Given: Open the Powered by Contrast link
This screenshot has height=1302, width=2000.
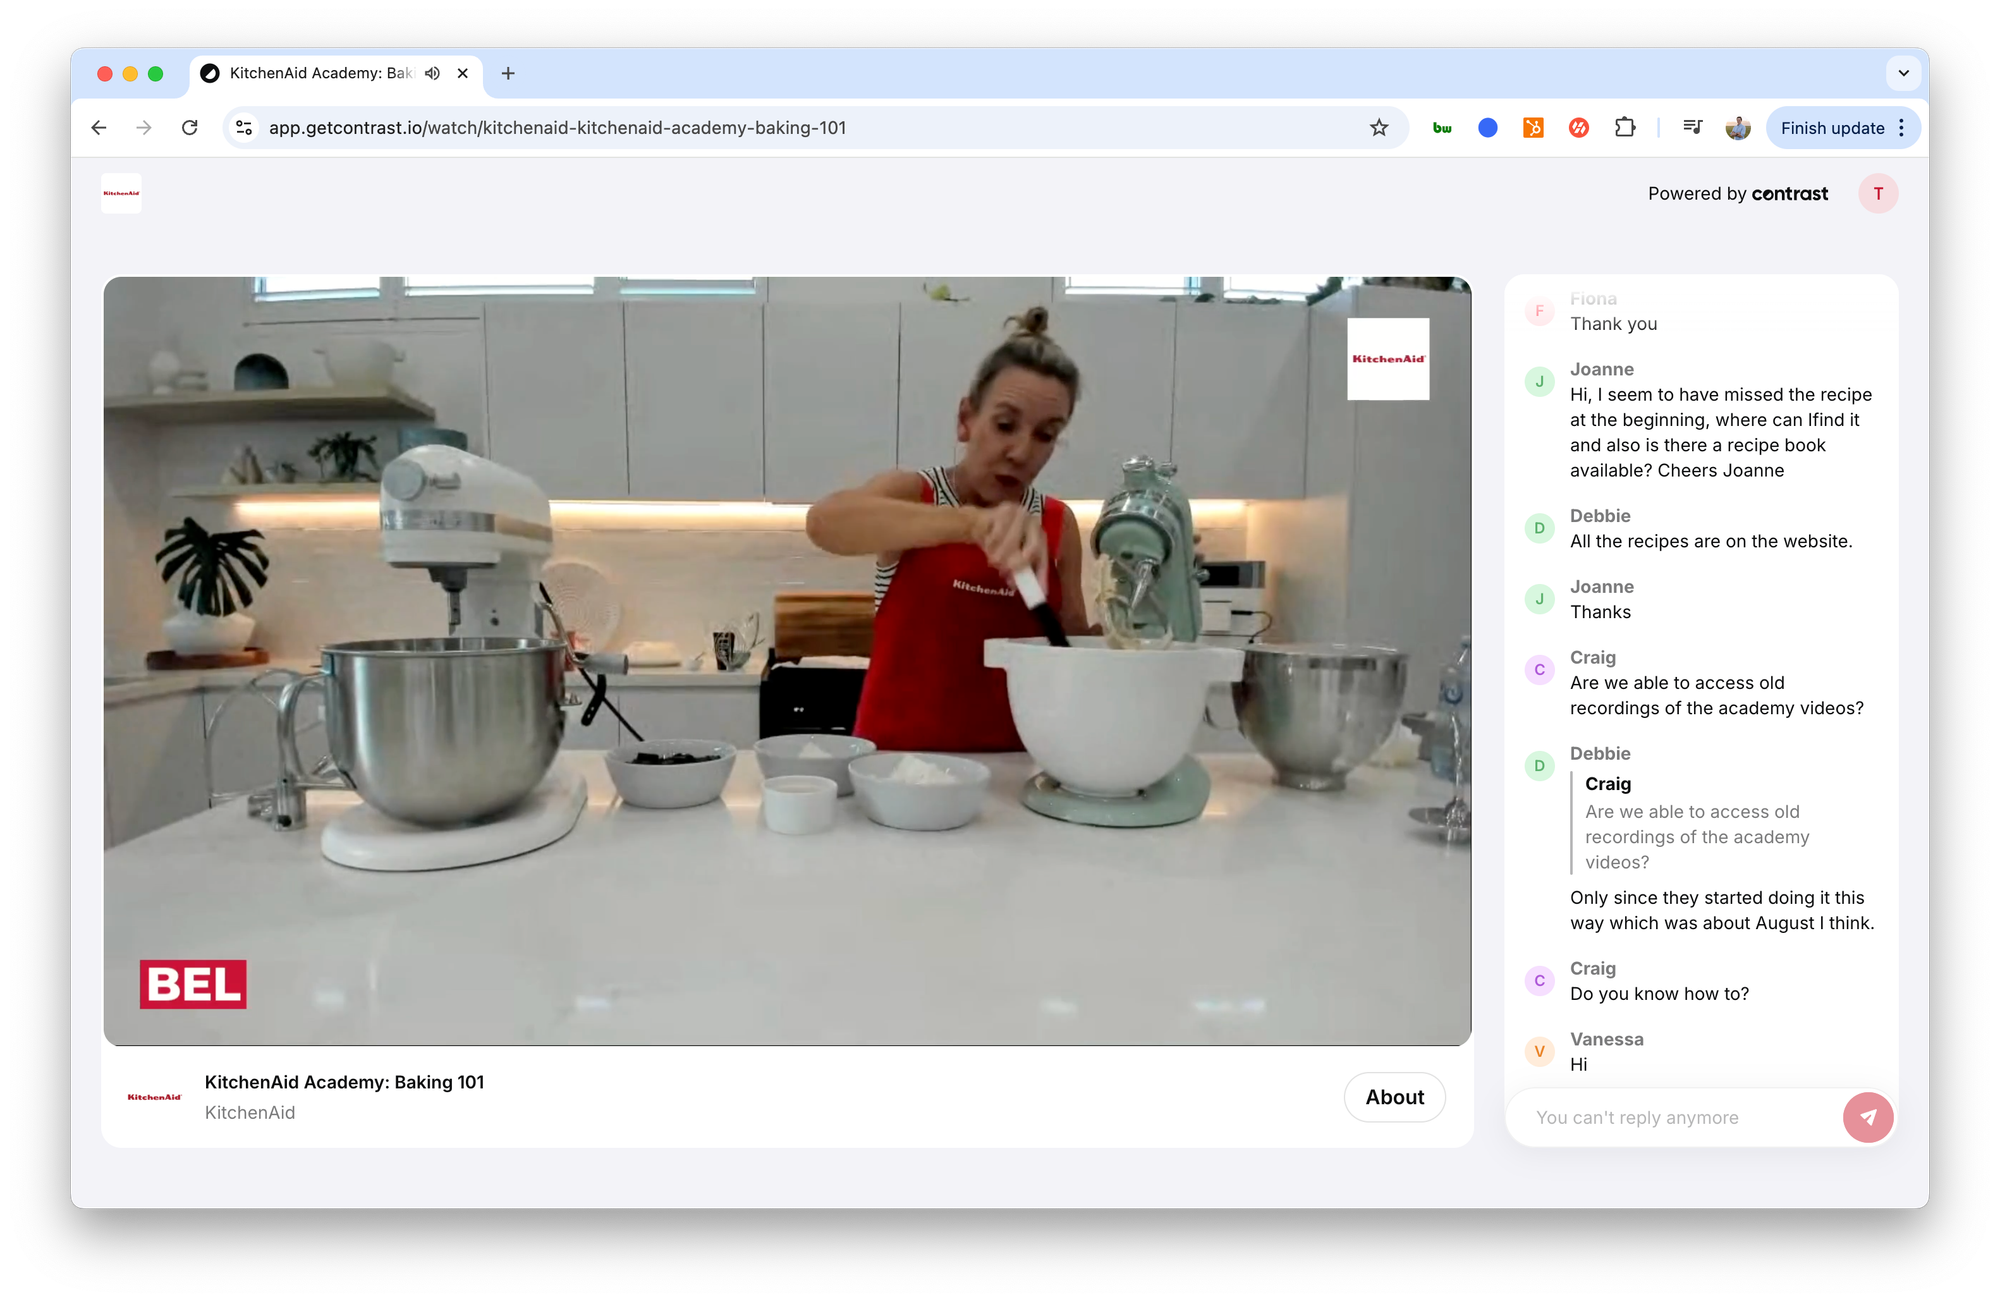Looking at the screenshot, I should tap(1738, 193).
